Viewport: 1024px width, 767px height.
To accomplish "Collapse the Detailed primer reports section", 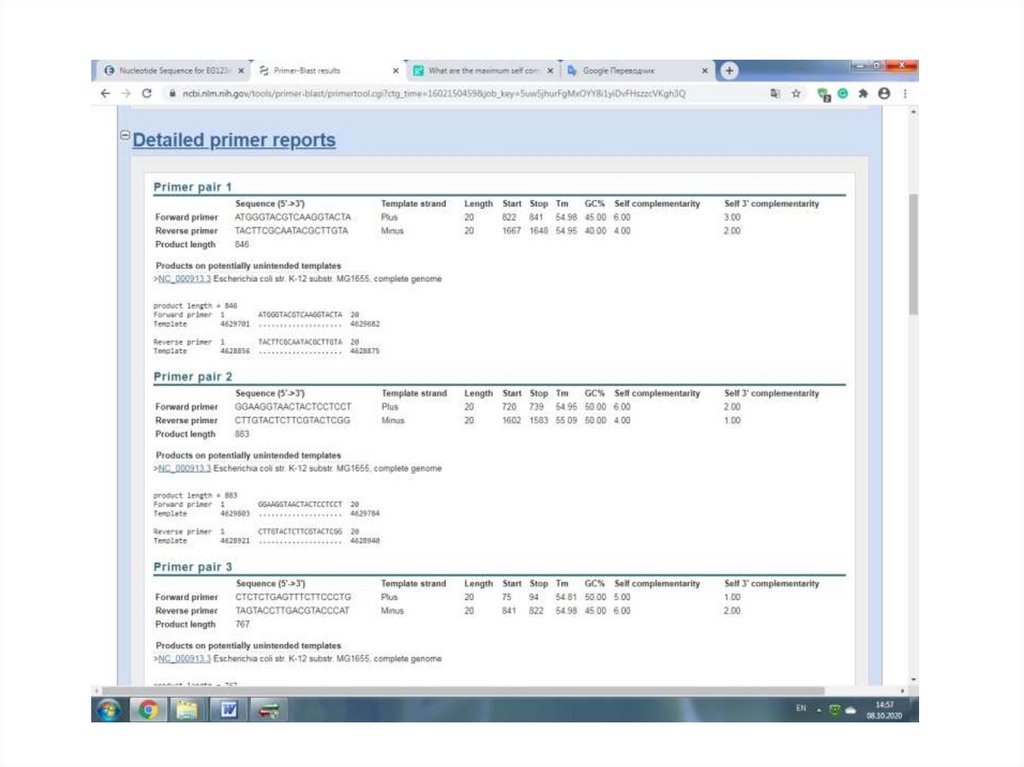I will (125, 136).
